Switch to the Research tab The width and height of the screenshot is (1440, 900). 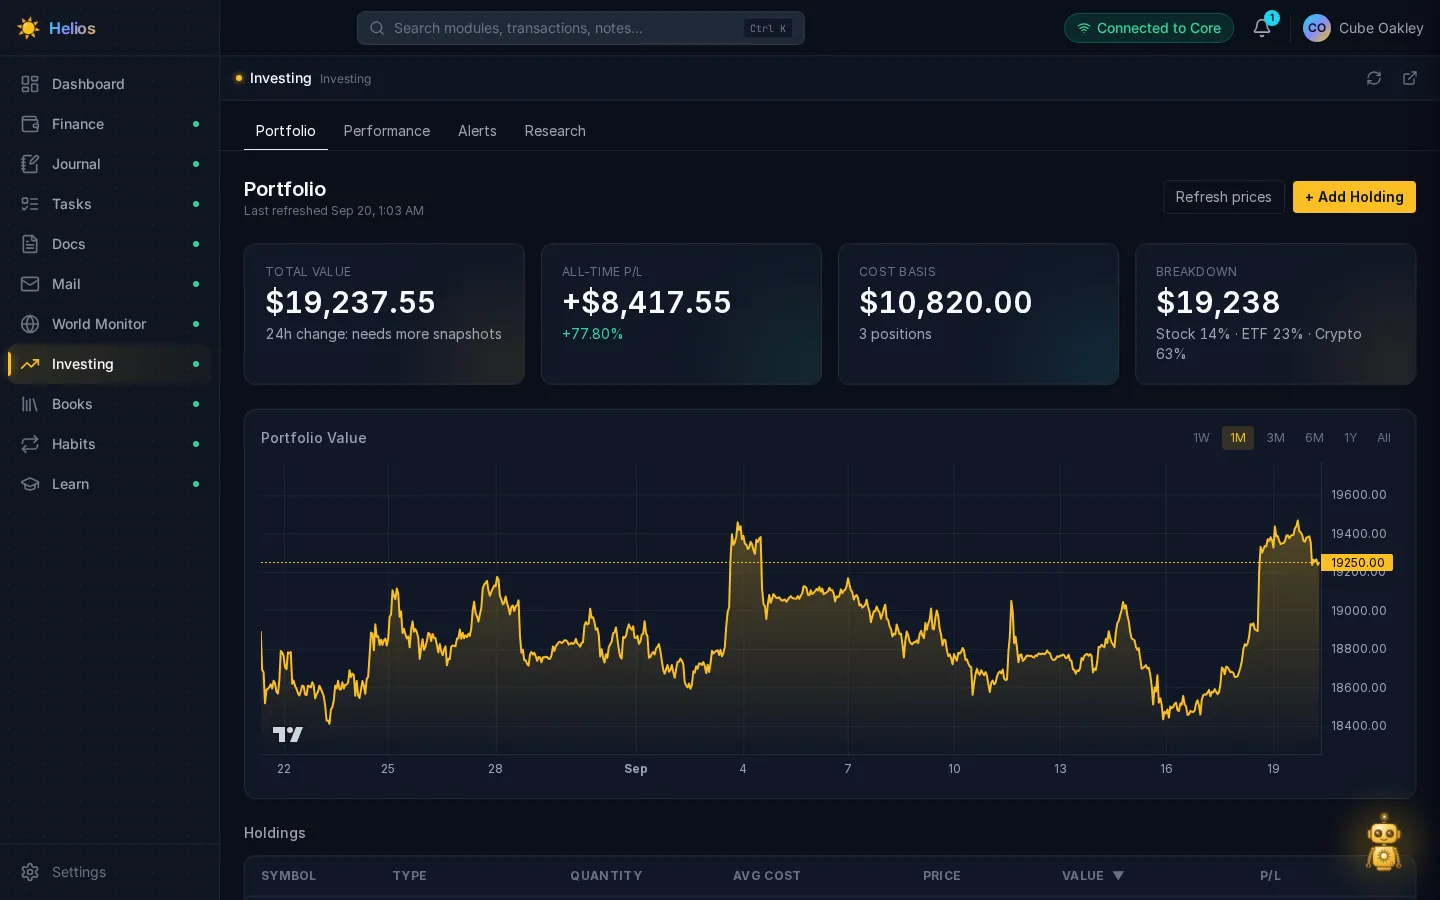point(555,131)
